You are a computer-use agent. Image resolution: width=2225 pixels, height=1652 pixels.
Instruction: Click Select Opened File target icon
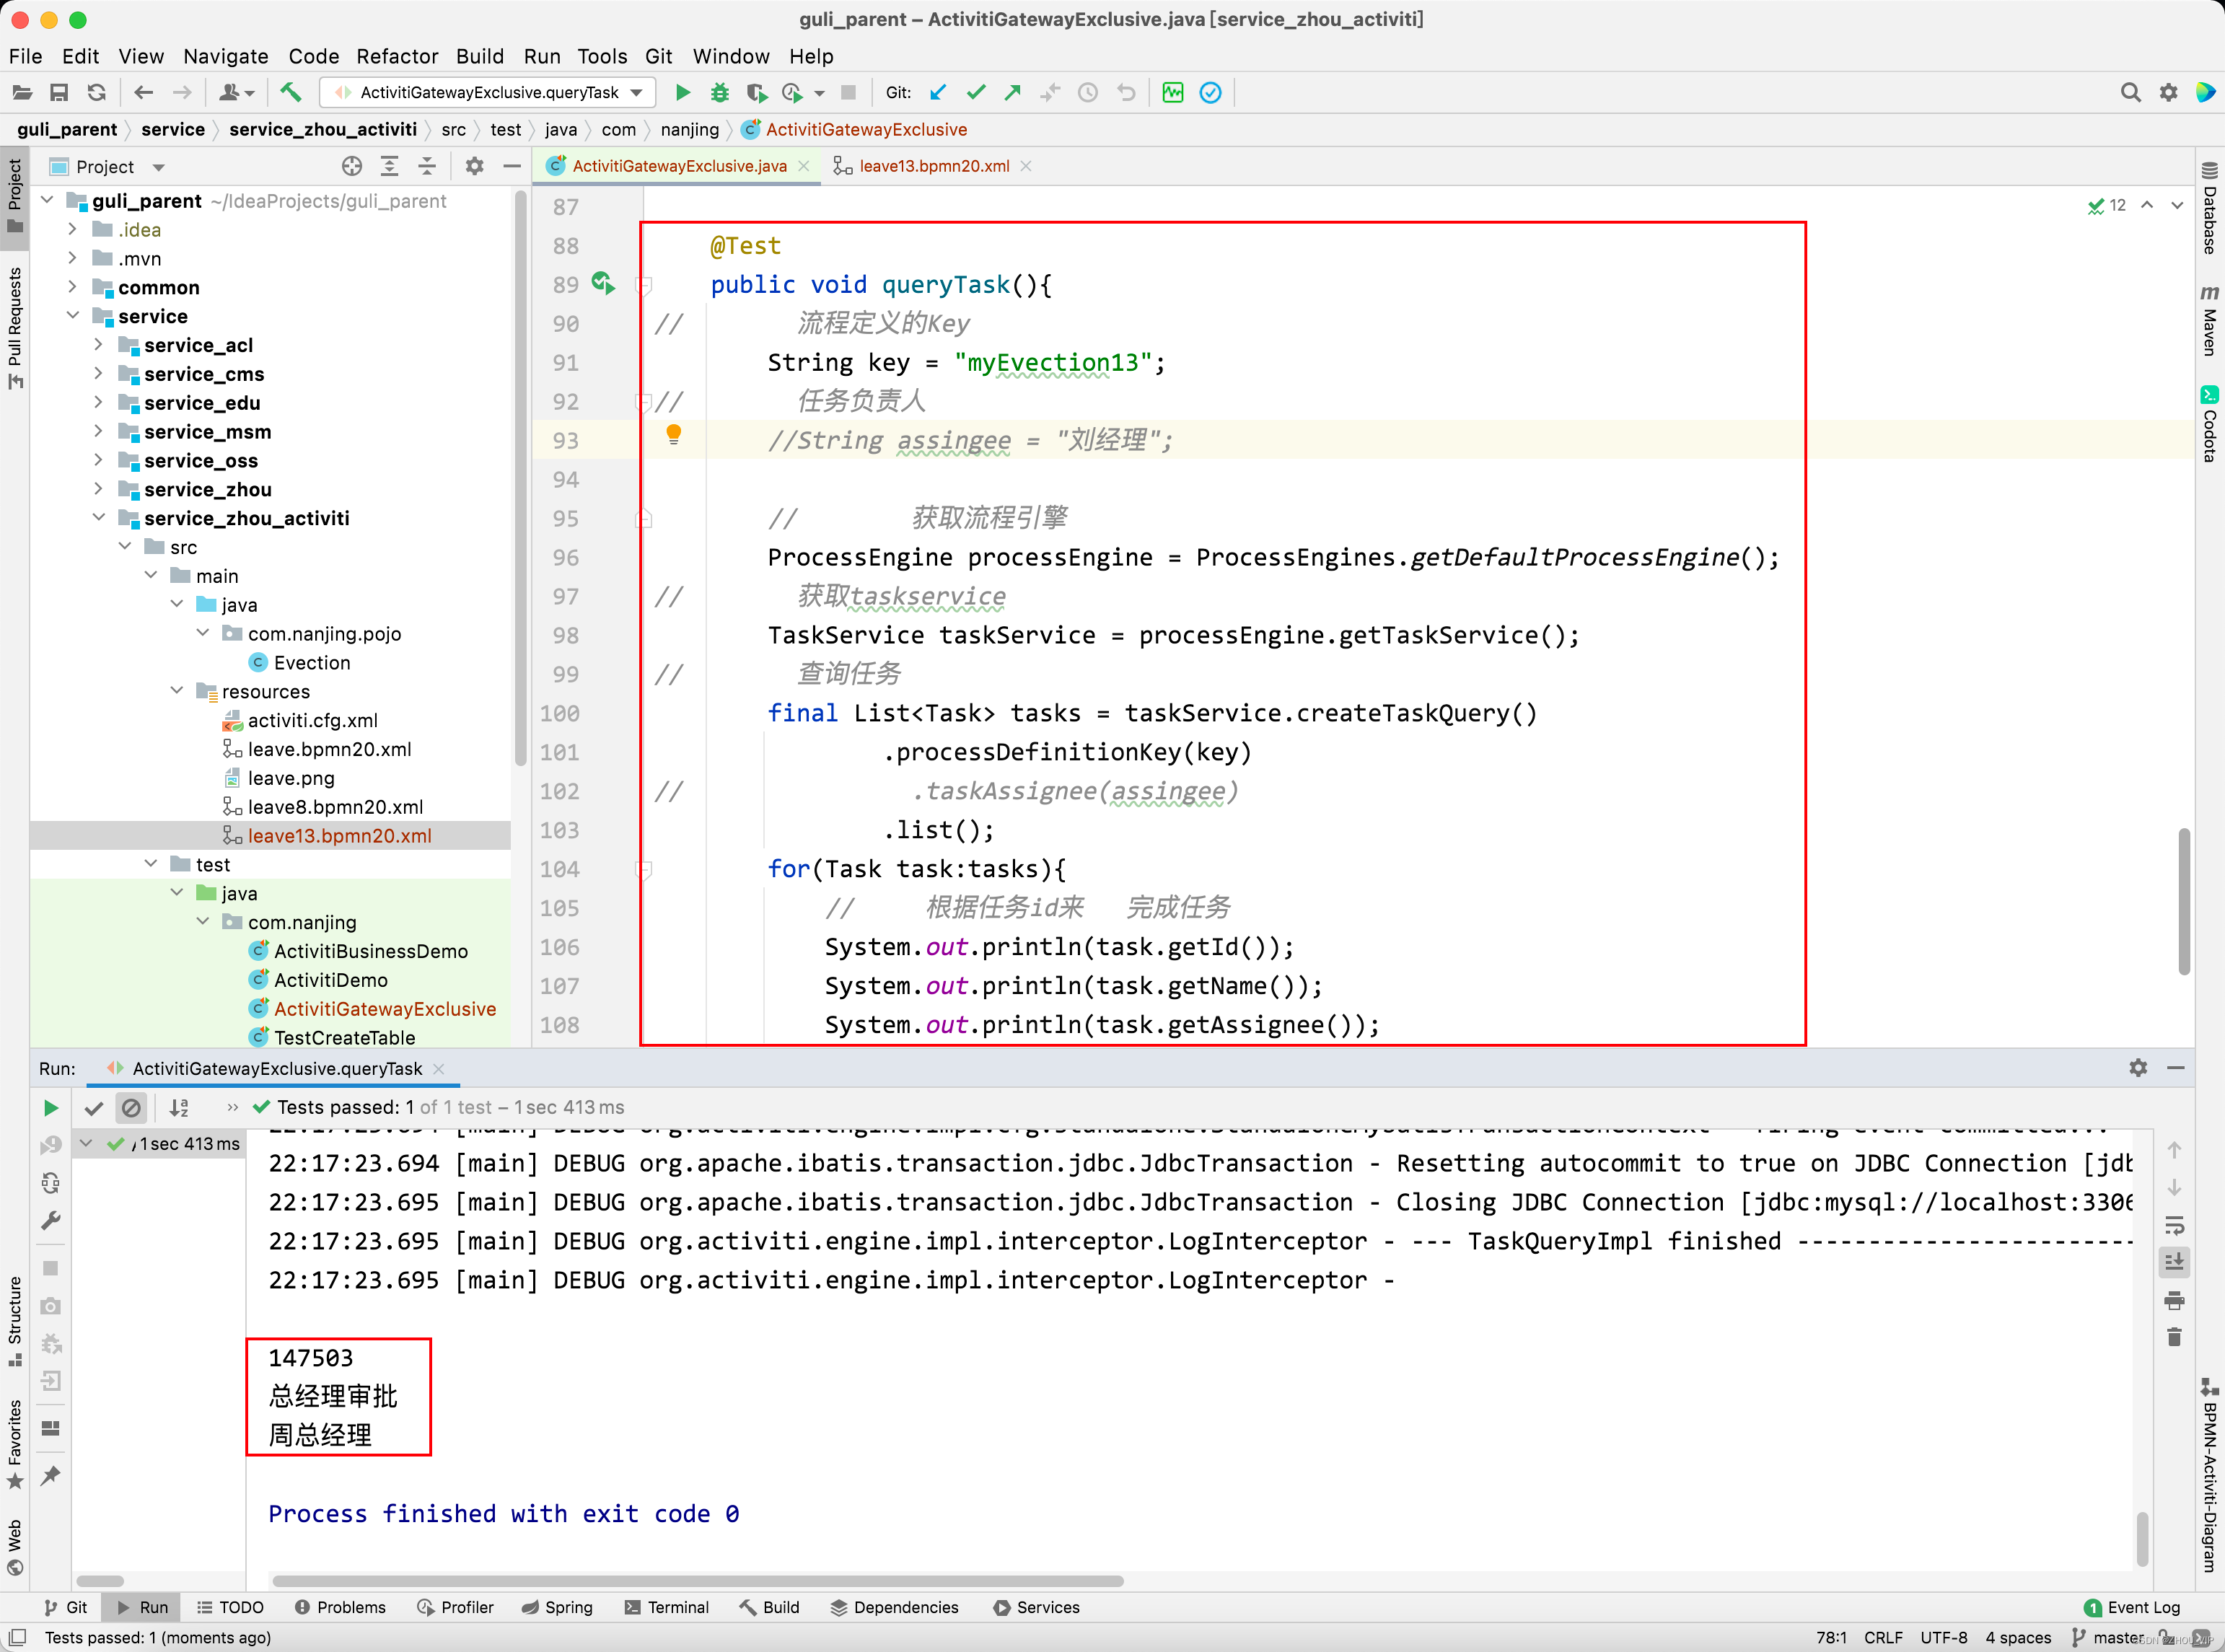coord(351,166)
